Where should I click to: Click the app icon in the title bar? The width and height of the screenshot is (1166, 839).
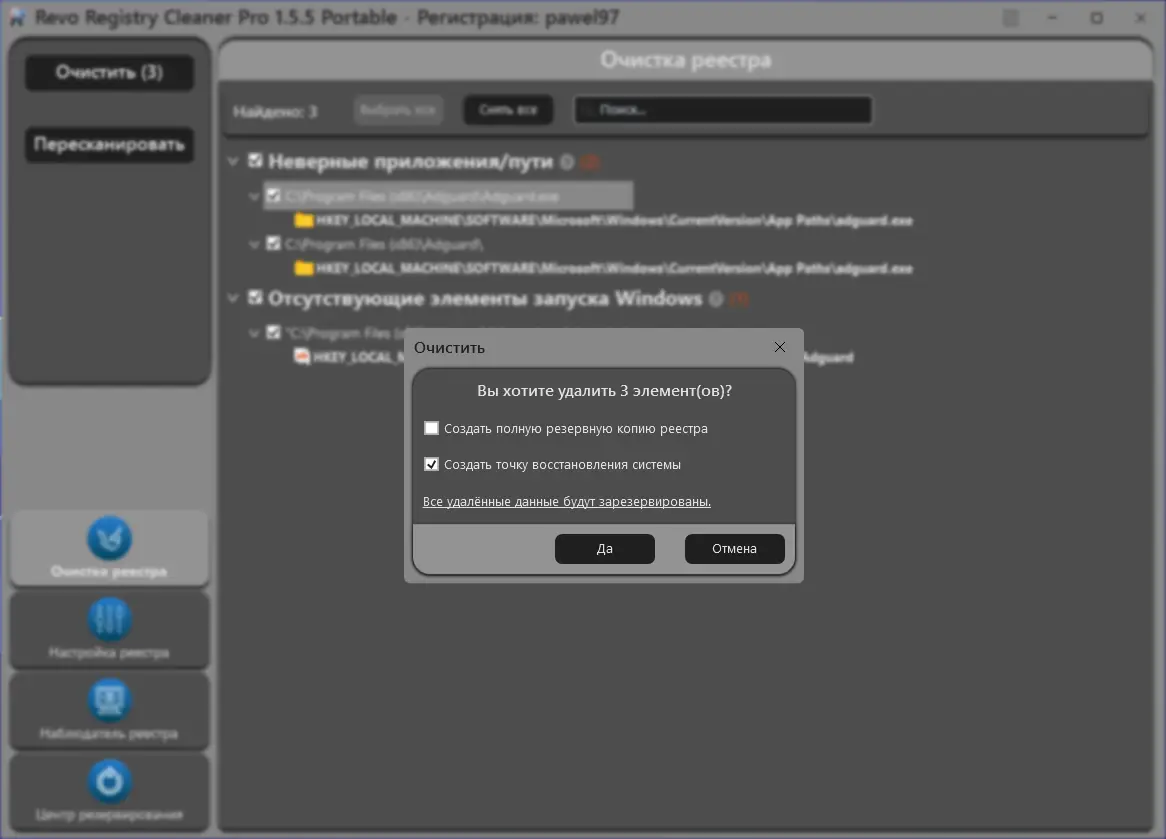point(17,18)
